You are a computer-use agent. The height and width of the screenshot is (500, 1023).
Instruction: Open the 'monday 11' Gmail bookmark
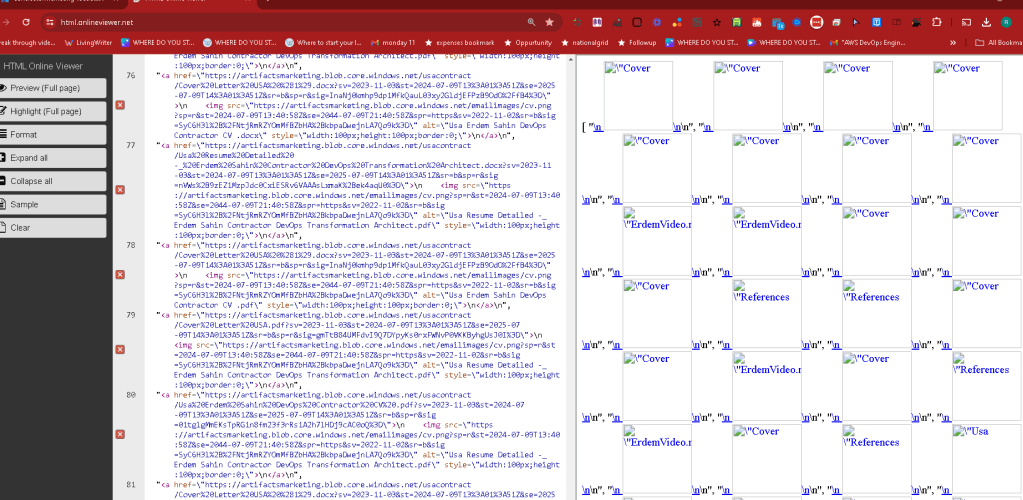393,42
